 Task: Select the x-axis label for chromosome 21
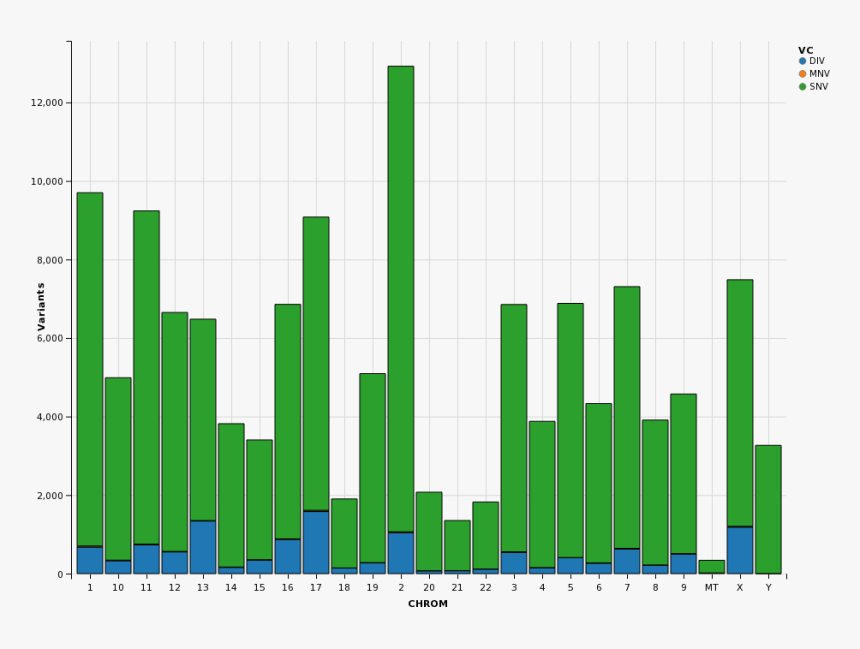tap(457, 588)
